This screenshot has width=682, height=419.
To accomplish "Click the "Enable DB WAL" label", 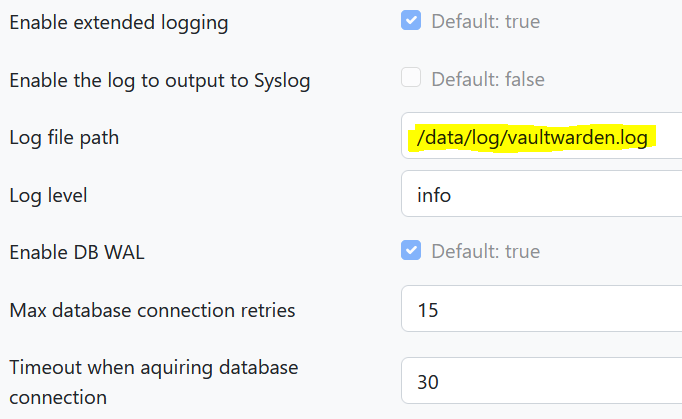I will click(77, 252).
